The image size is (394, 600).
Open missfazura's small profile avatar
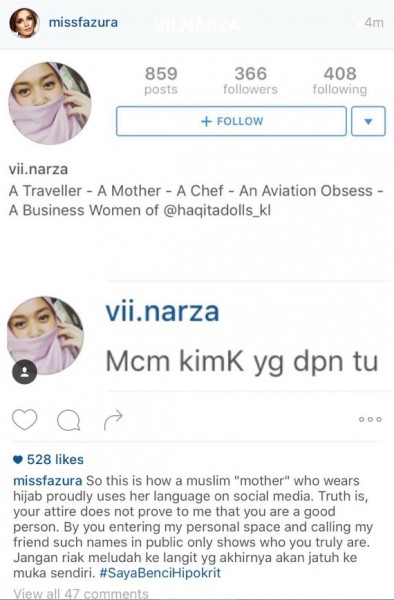(24, 23)
